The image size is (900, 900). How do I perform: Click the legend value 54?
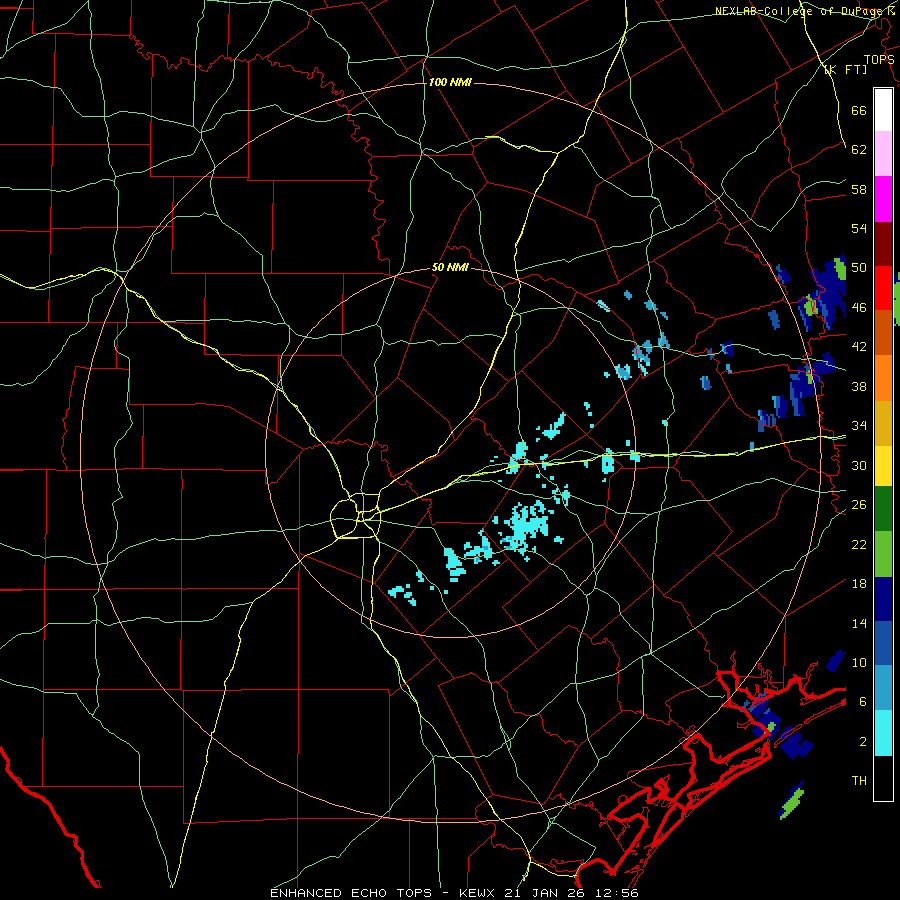point(859,228)
